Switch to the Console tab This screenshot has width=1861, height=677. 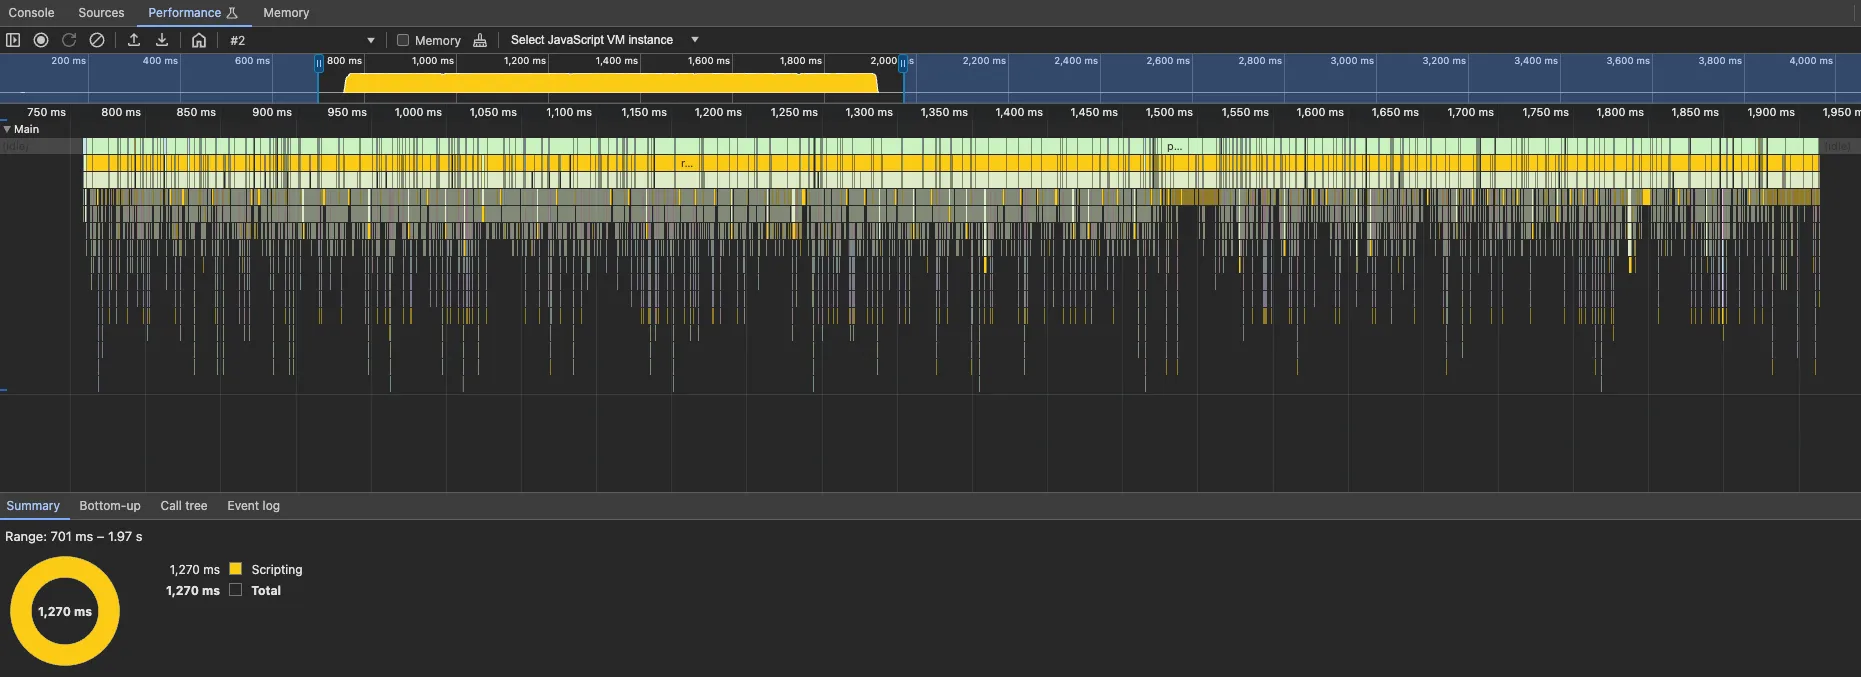tap(31, 13)
